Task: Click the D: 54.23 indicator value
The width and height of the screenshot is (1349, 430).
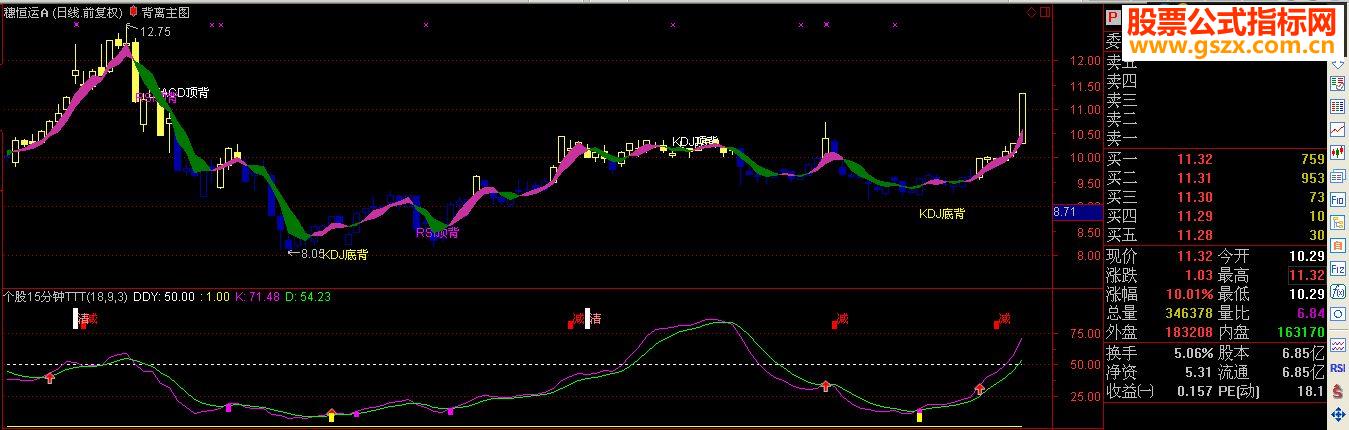Action: tap(308, 296)
